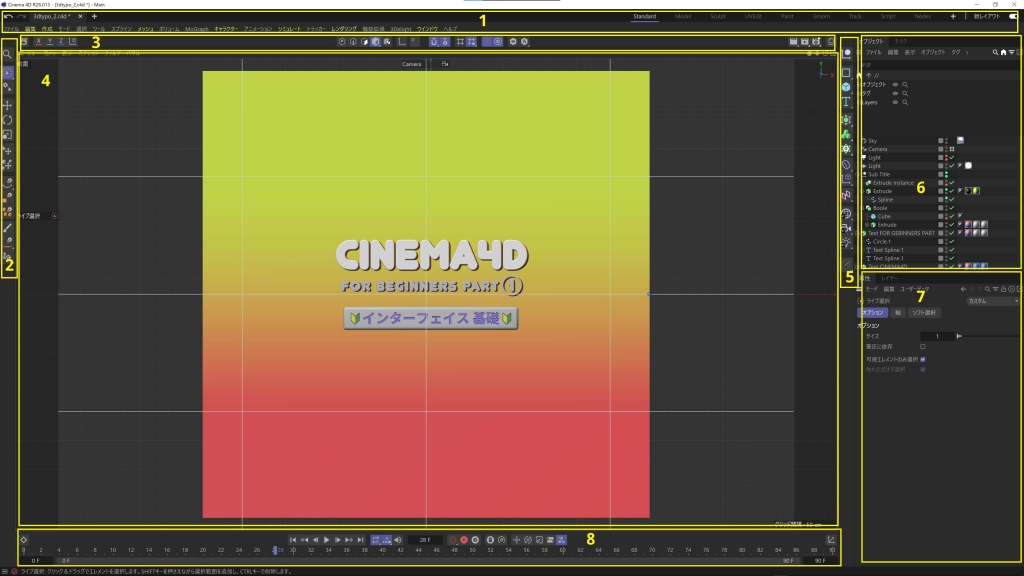Step to next frame
The image size is (1024, 576).
(338, 540)
